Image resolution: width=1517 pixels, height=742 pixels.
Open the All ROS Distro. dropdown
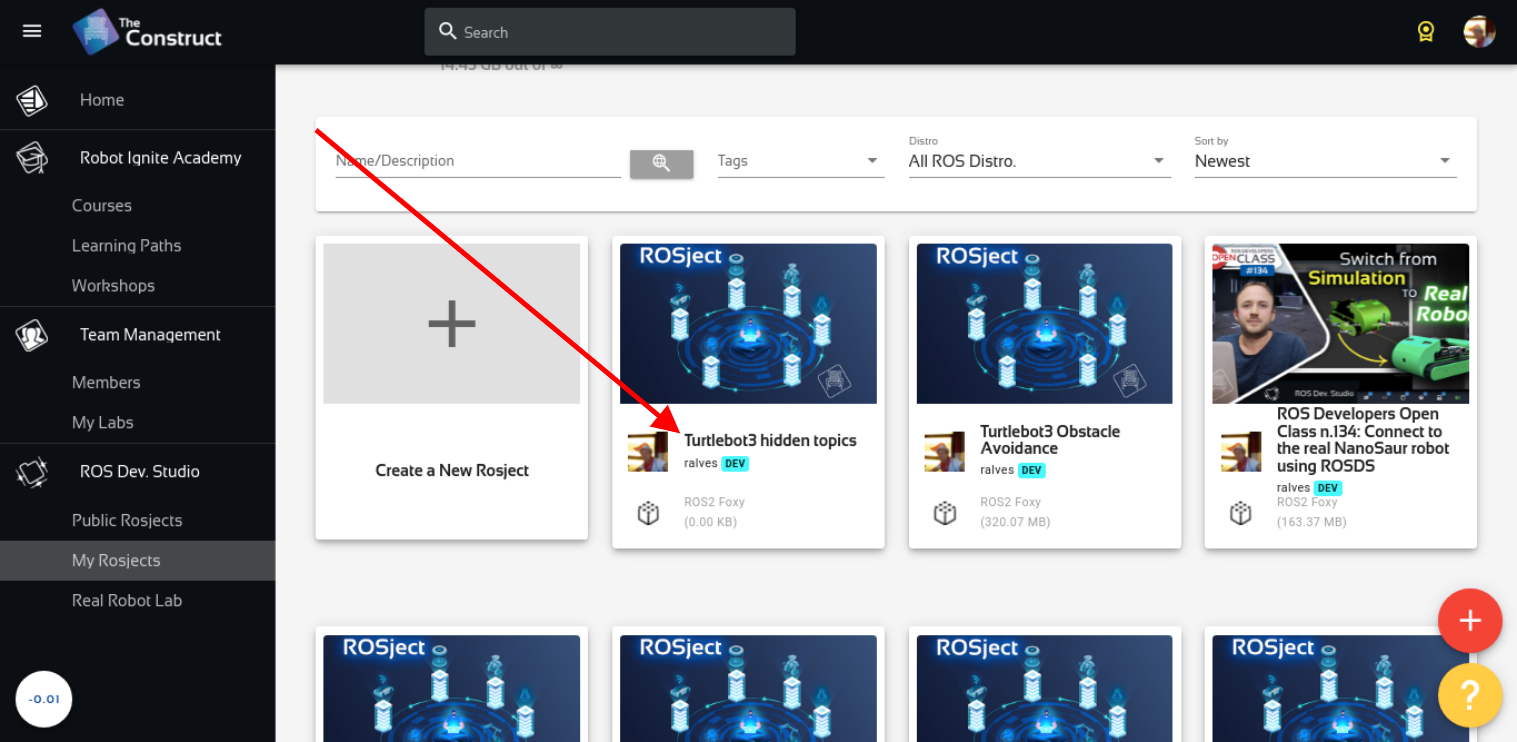(1040, 161)
